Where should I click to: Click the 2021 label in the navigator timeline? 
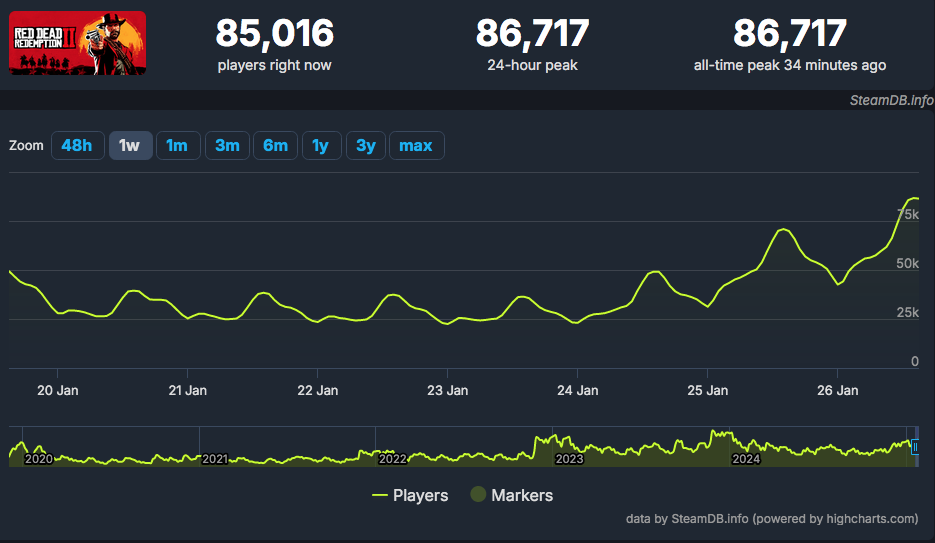215,459
